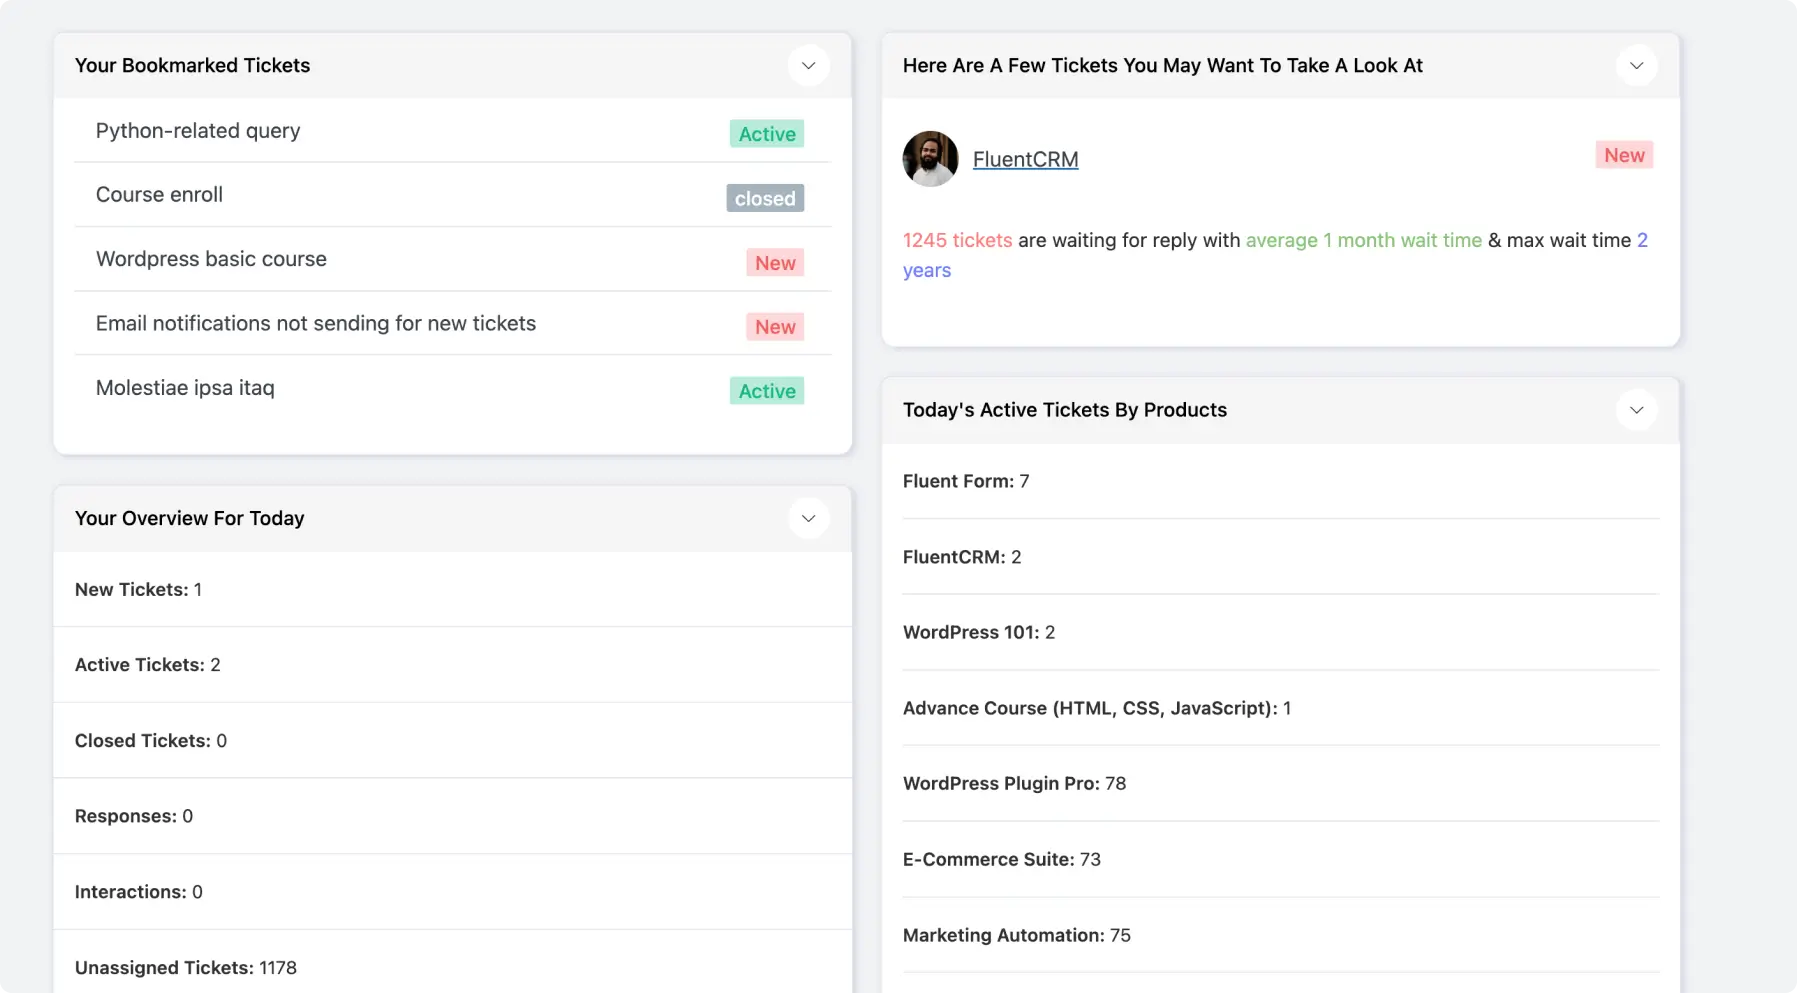Viewport: 1797px width, 993px height.
Task: Open the Python-related query ticket
Action: click(197, 131)
